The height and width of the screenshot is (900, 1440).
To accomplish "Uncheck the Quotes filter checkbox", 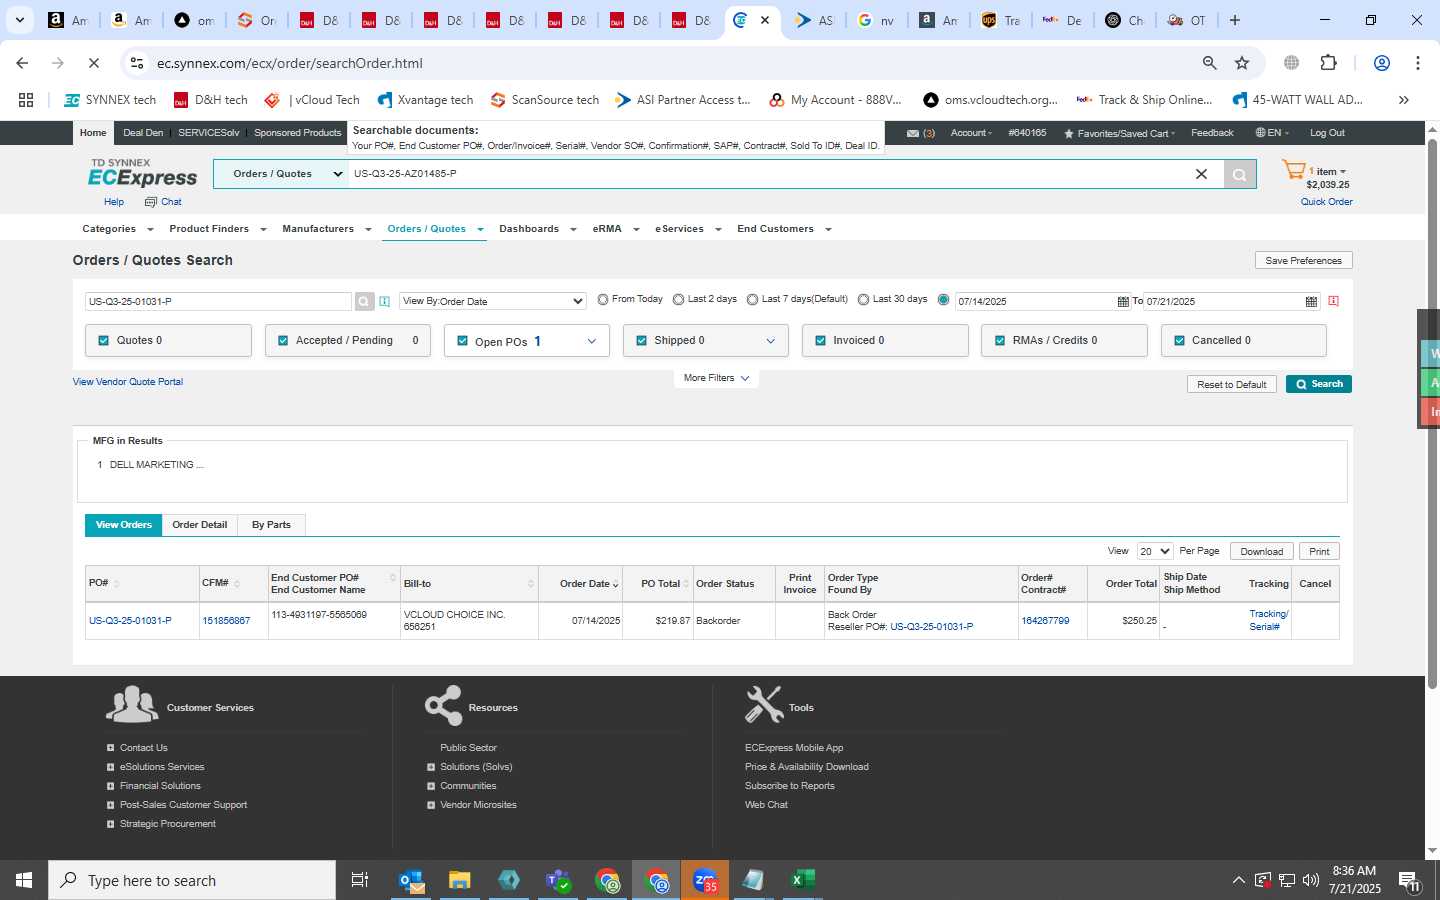I will tap(104, 340).
